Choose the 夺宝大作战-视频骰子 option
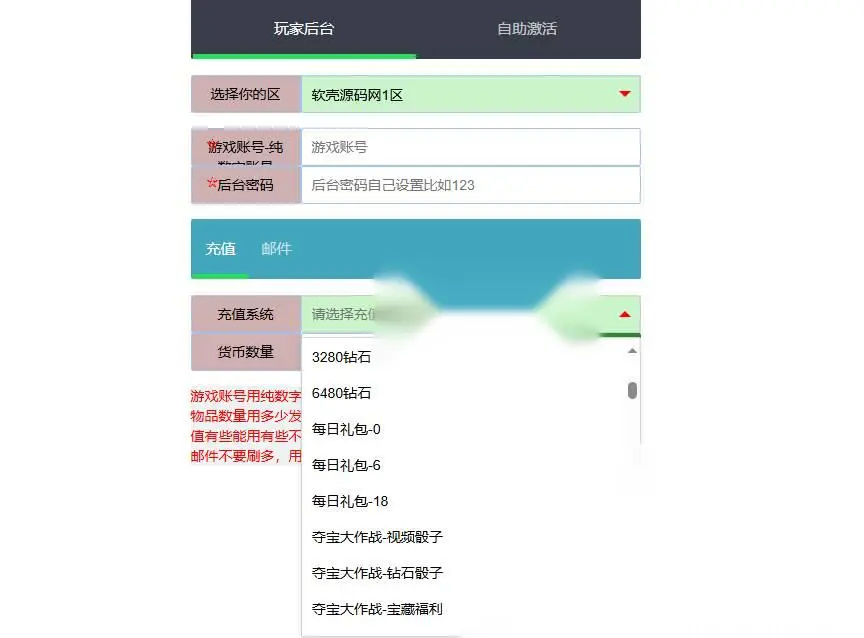 pyautogui.click(x=471, y=537)
